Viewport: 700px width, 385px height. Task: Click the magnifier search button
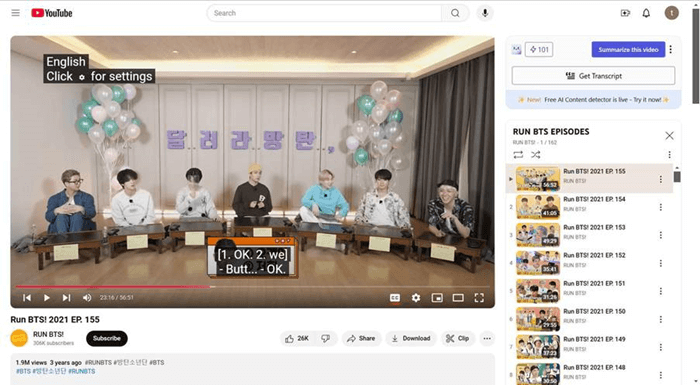[455, 13]
